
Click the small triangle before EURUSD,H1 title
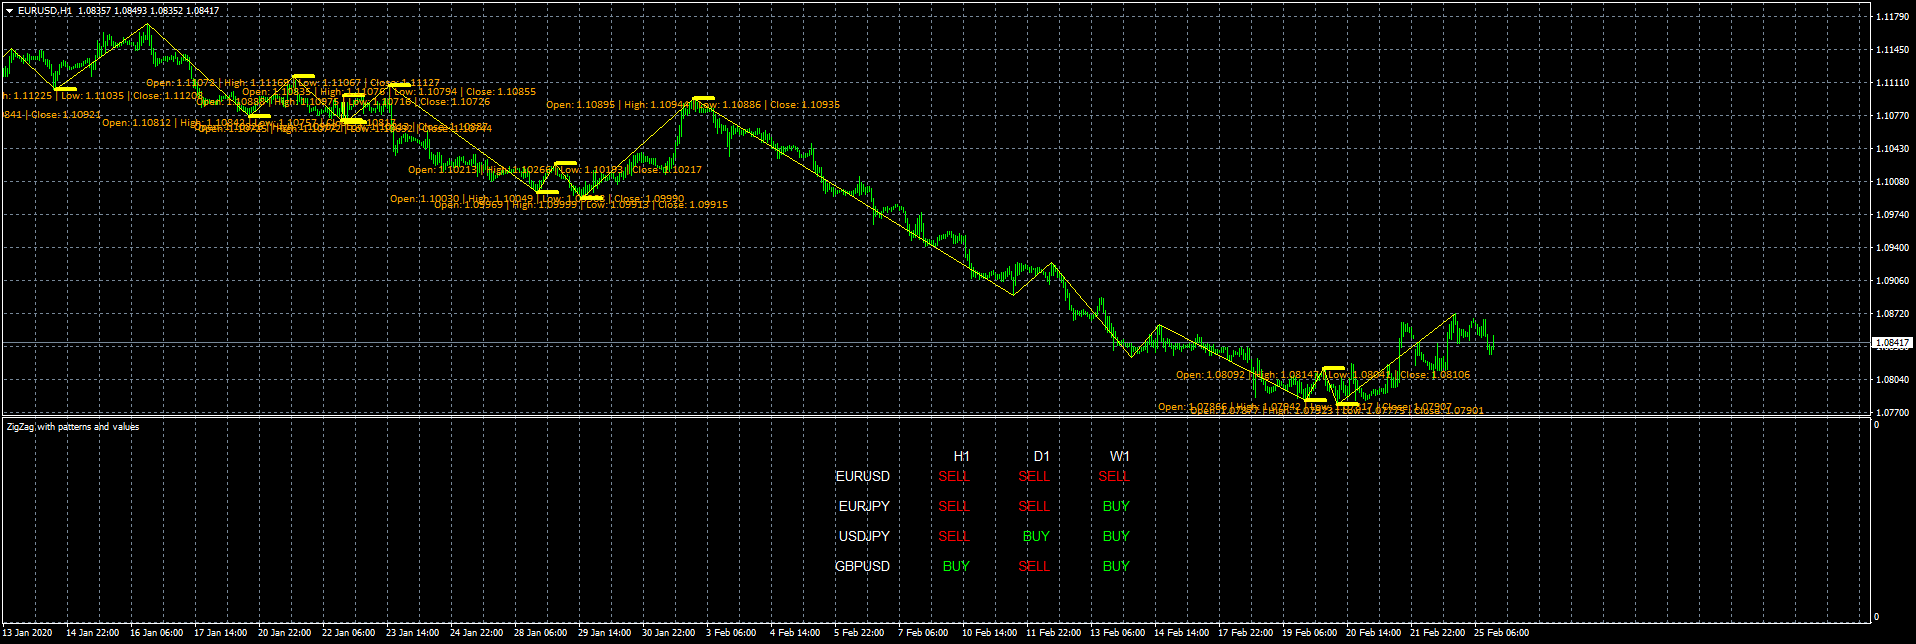click(x=10, y=11)
